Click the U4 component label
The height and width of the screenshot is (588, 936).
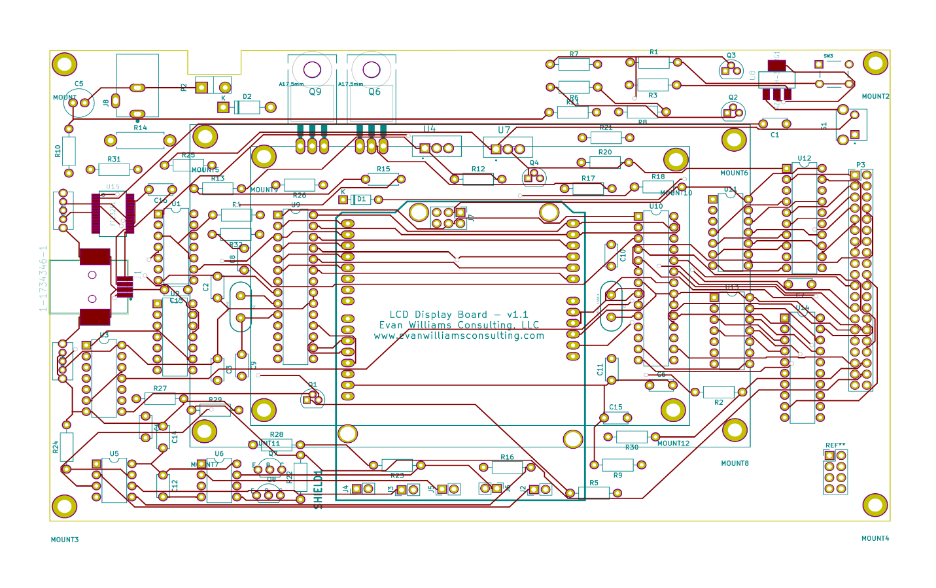point(430,129)
